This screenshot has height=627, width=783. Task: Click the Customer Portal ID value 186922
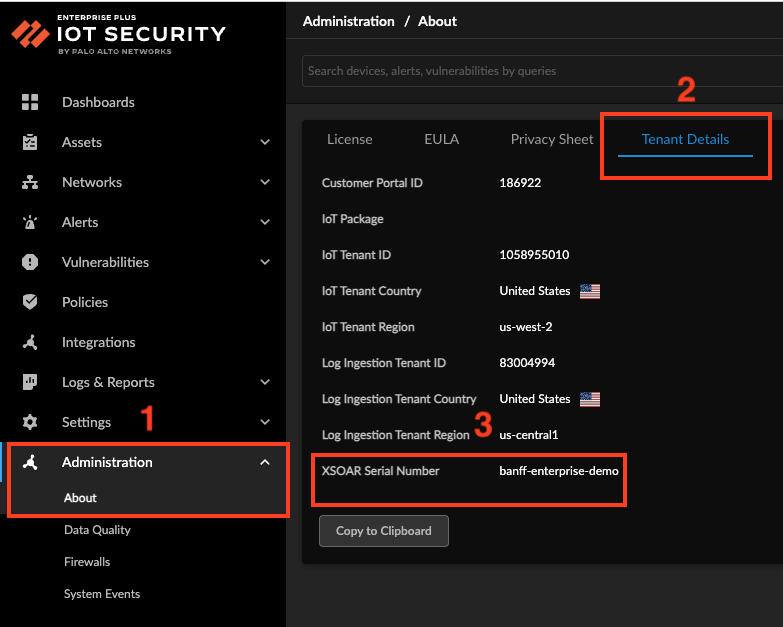(x=520, y=183)
